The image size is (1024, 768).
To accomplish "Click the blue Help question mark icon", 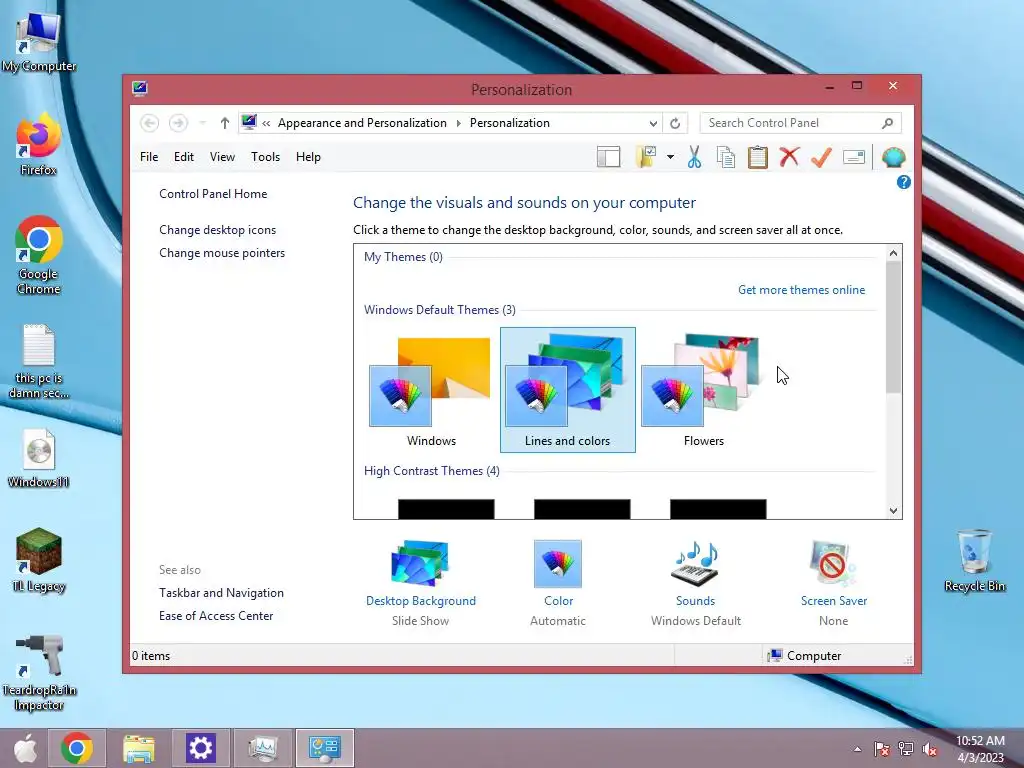I will tap(903, 182).
